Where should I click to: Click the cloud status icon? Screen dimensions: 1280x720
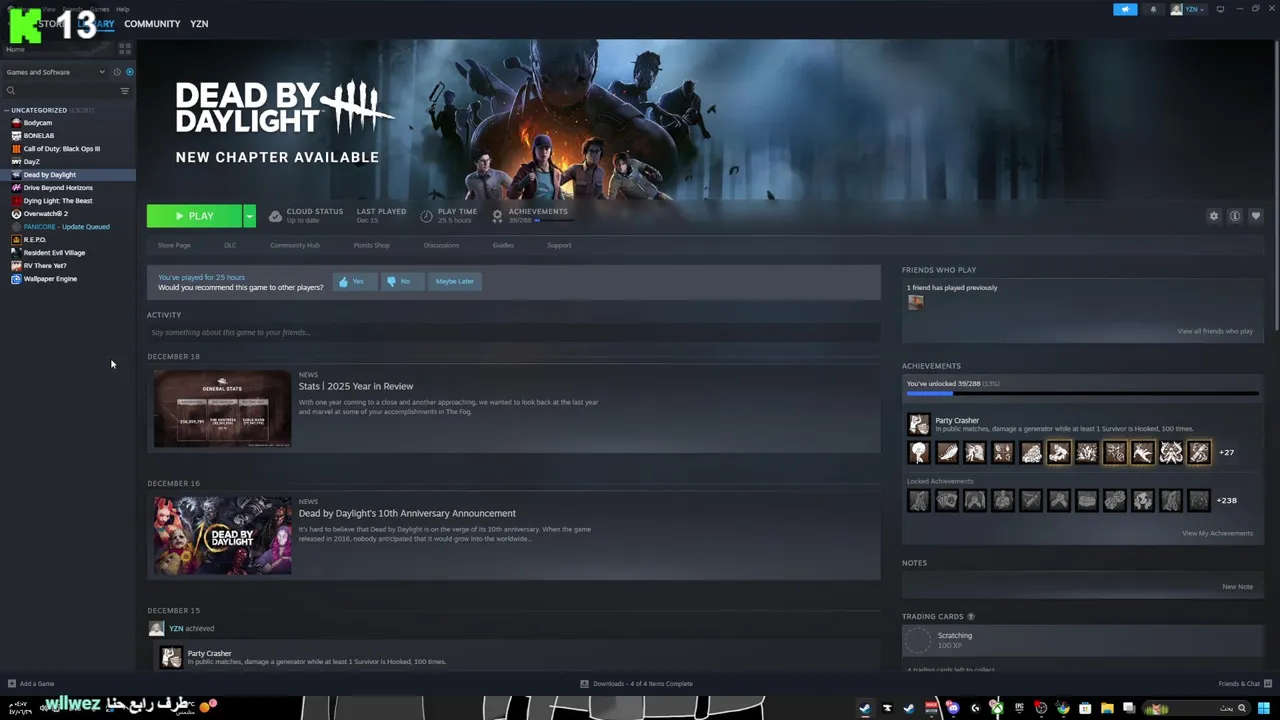click(x=275, y=216)
